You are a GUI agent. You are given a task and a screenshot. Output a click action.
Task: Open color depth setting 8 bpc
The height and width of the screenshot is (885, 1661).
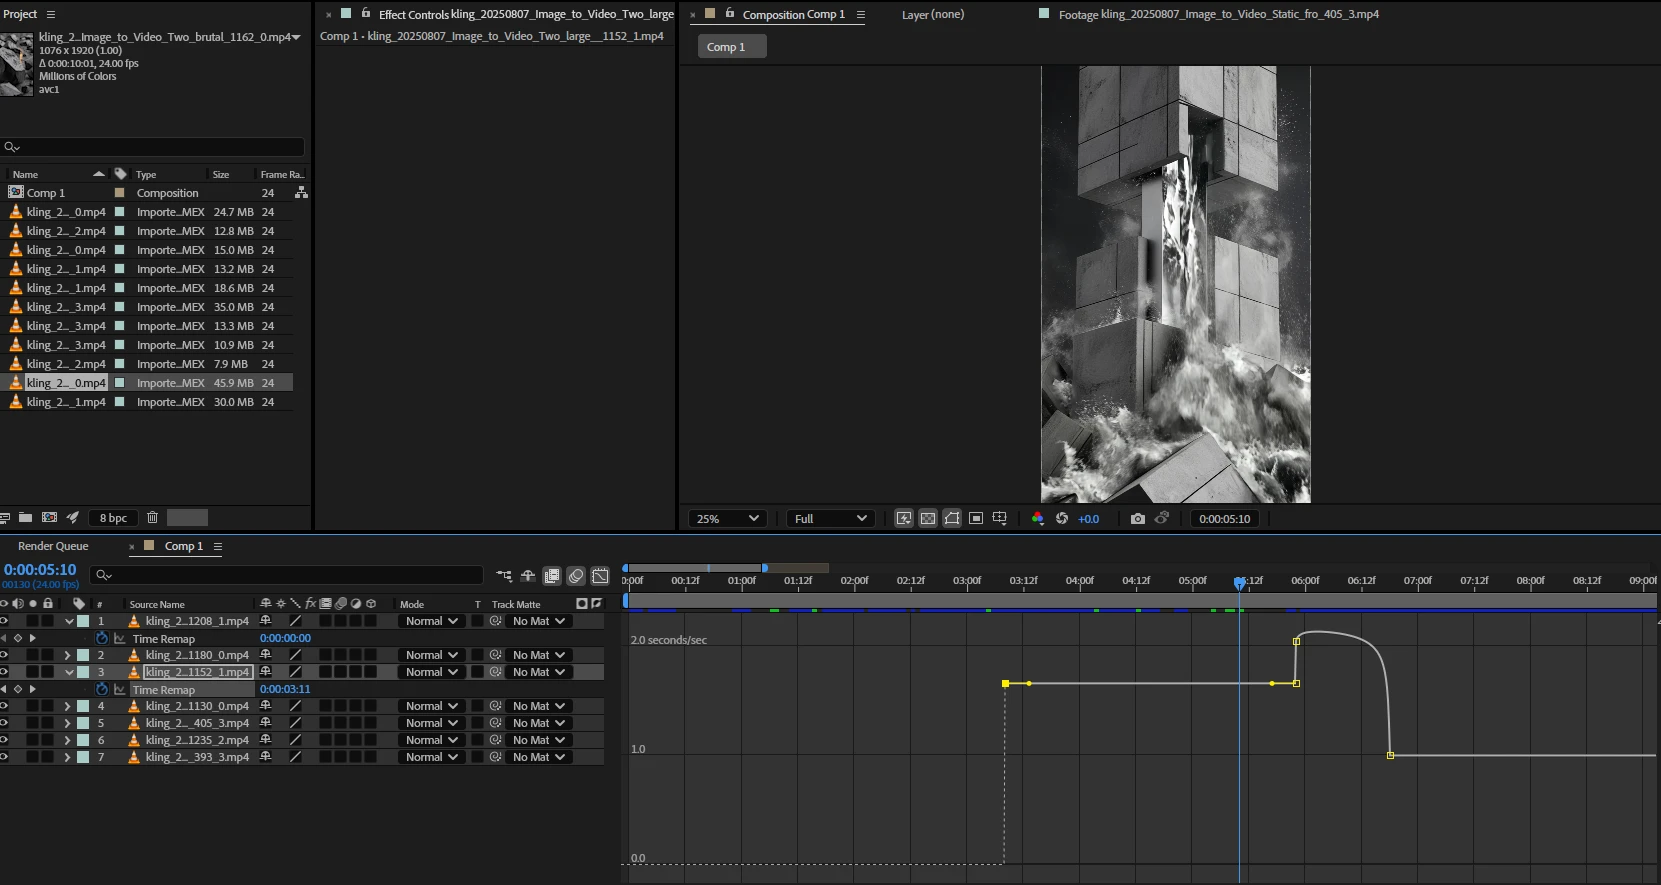[x=113, y=517]
